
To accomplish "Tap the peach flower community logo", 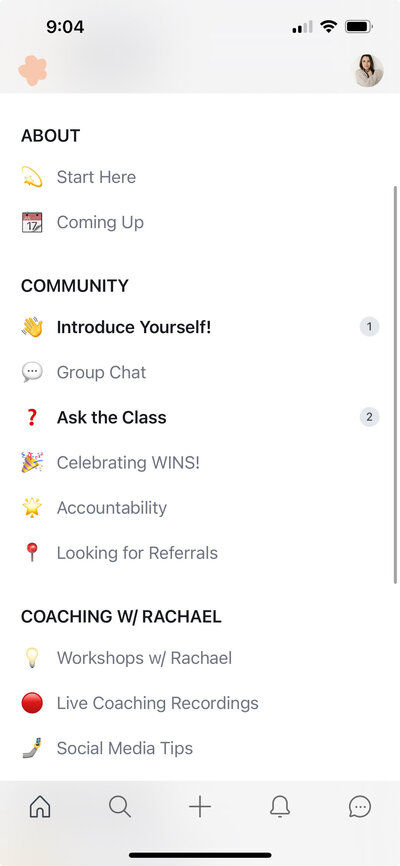I will pos(33,71).
